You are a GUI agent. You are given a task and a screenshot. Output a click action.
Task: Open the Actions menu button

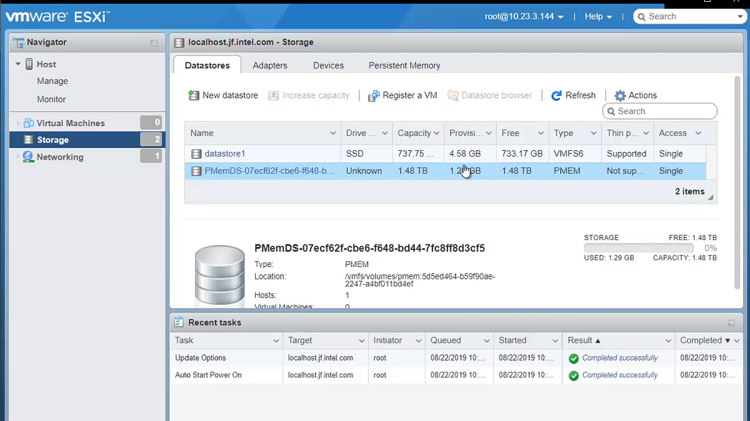point(635,96)
